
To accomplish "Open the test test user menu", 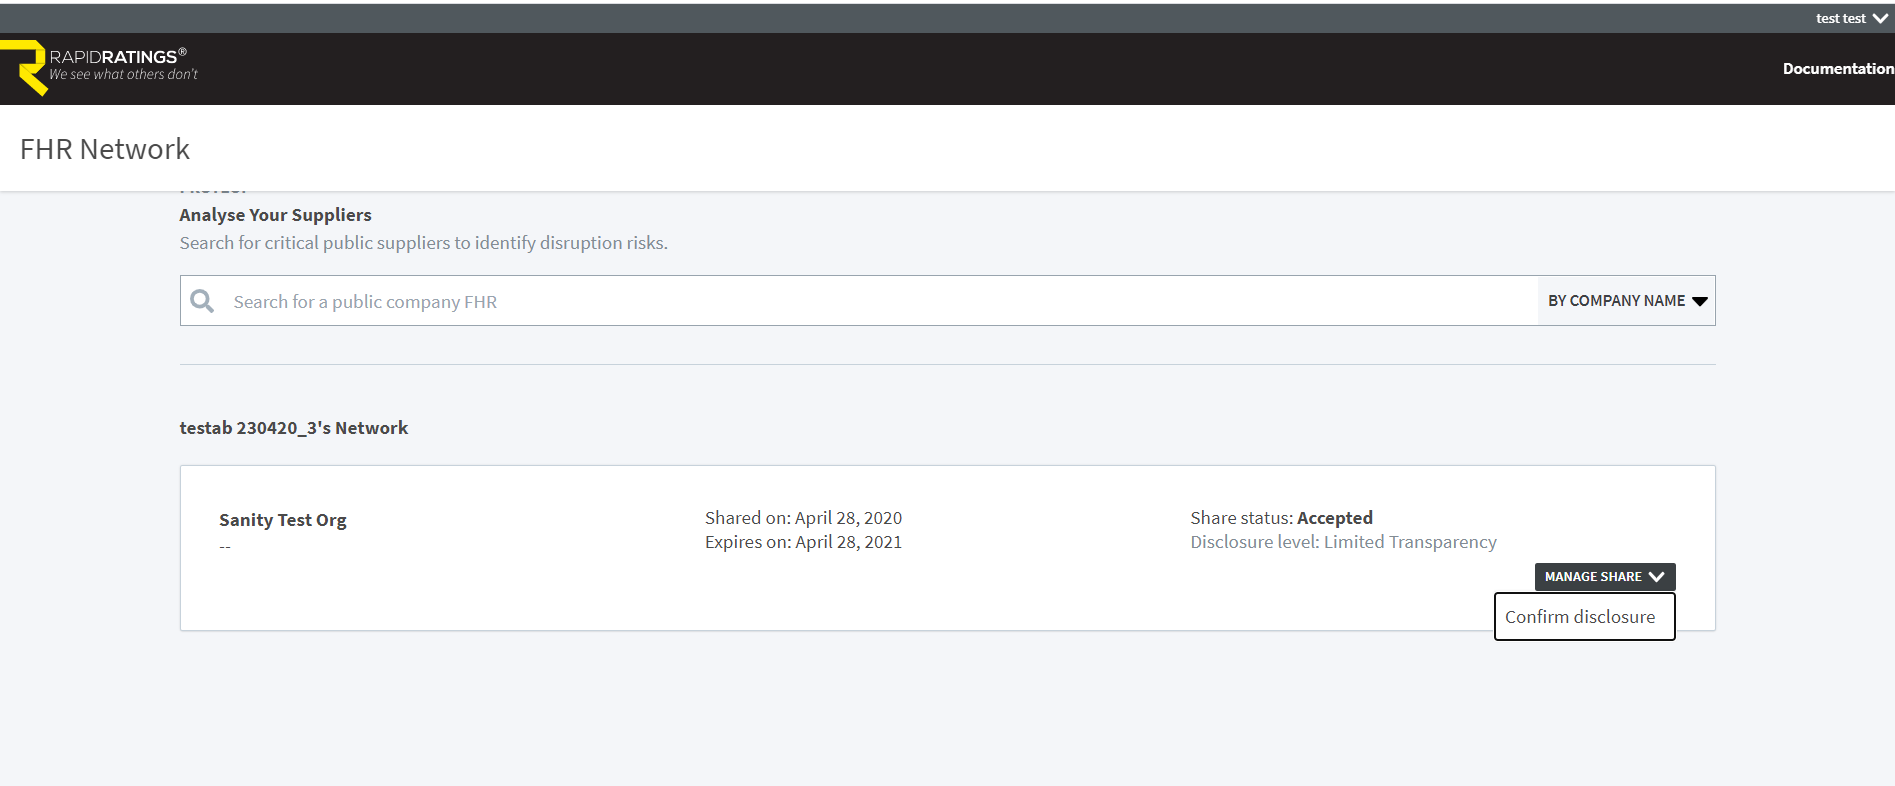I will (x=1851, y=18).
